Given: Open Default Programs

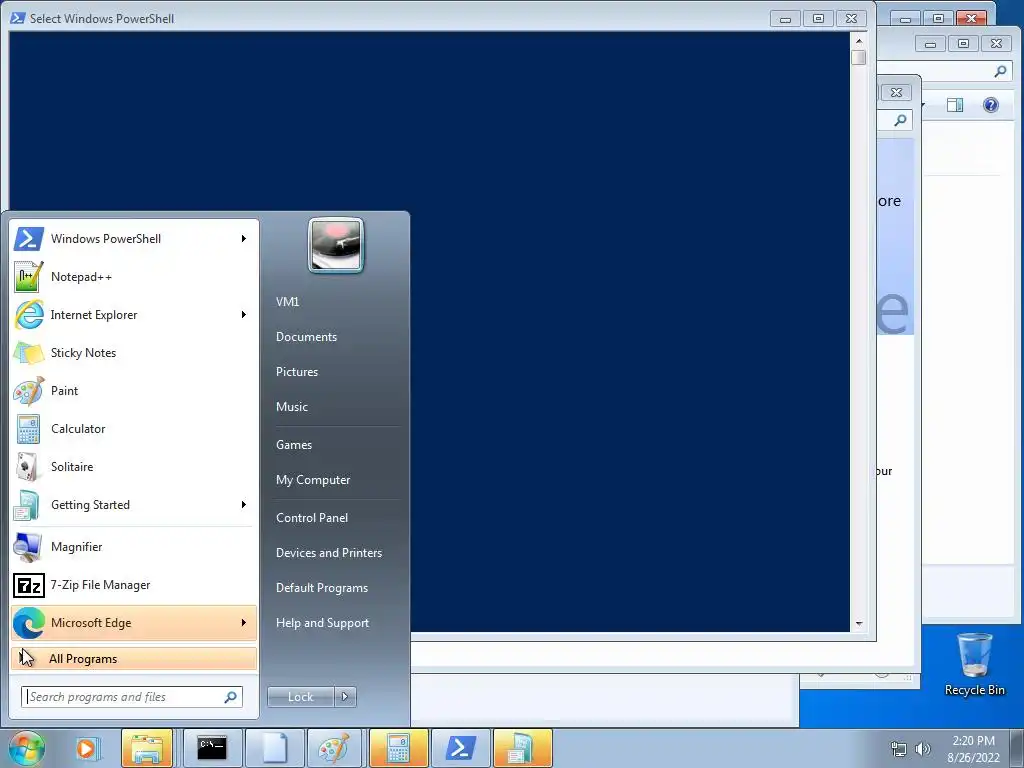Looking at the screenshot, I should click(x=322, y=588).
